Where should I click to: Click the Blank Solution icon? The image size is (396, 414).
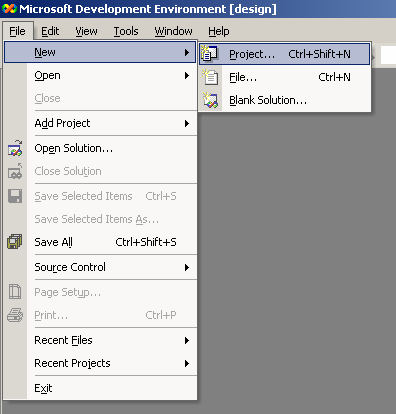click(210, 100)
